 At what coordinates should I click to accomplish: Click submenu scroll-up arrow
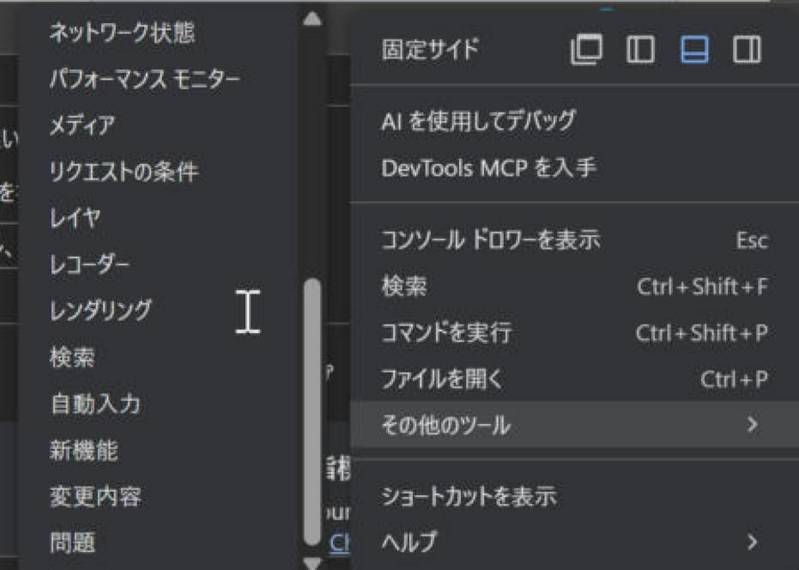(x=312, y=19)
